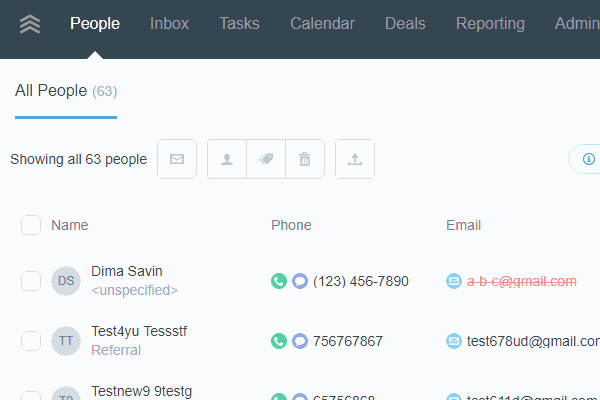
Task: Open the Inbox tab
Action: (x=169, y=24)
